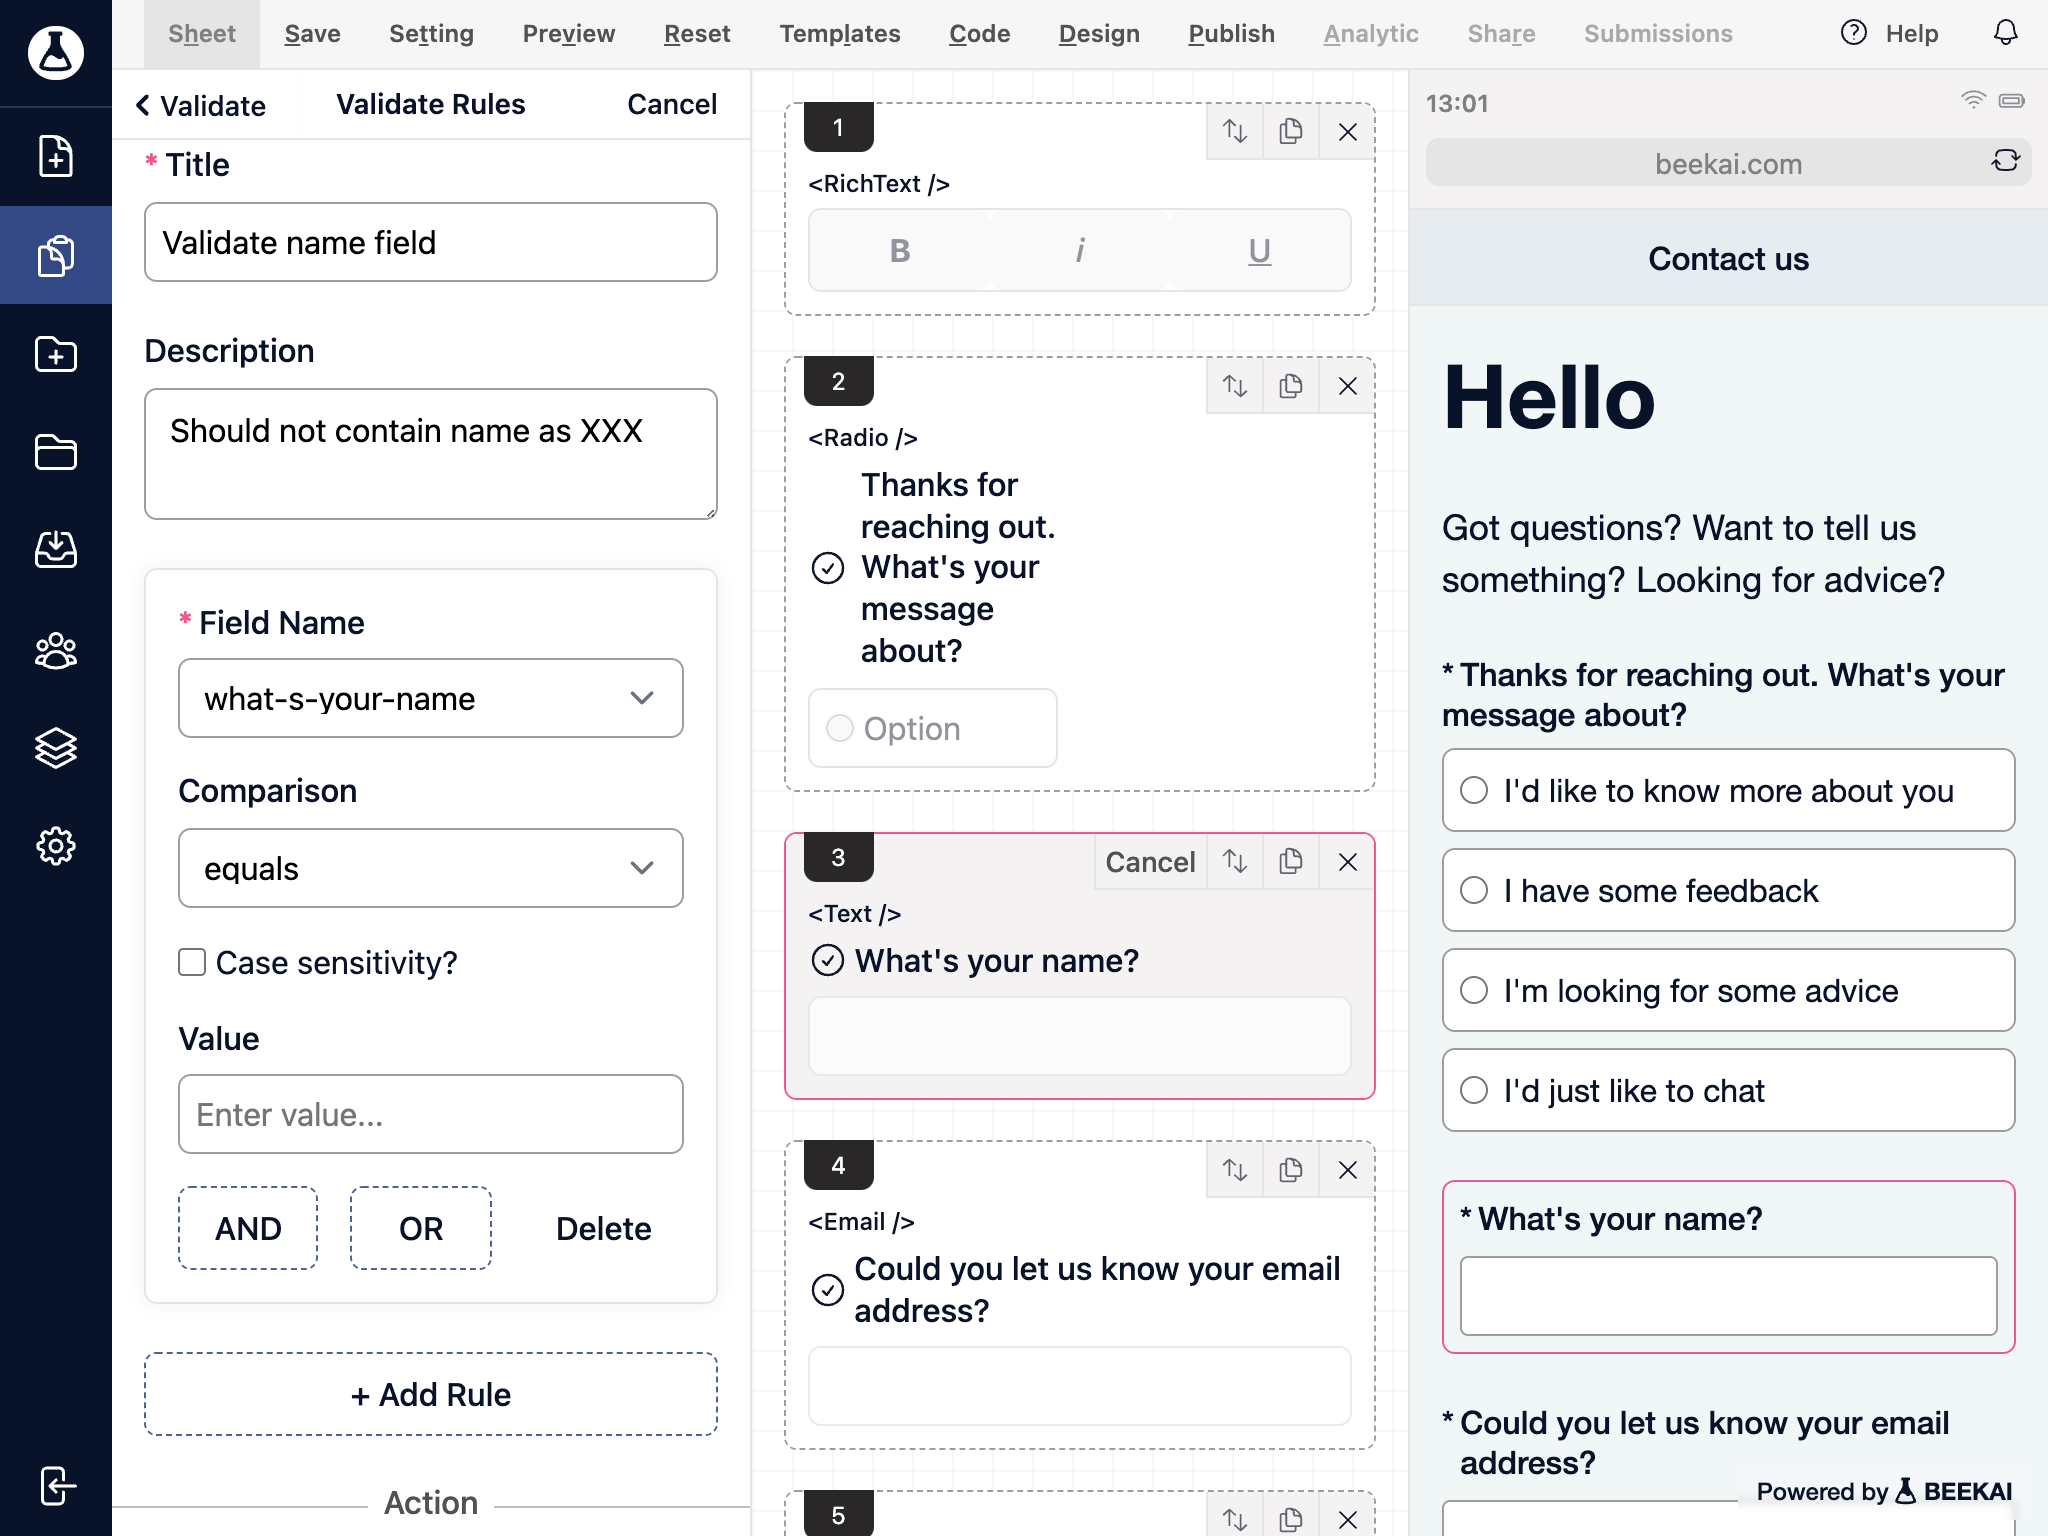Image resolution: width=2048 pixels, height=1536 pixels.
Task: Open the Setting menu
Action: (x=431, y=34)
